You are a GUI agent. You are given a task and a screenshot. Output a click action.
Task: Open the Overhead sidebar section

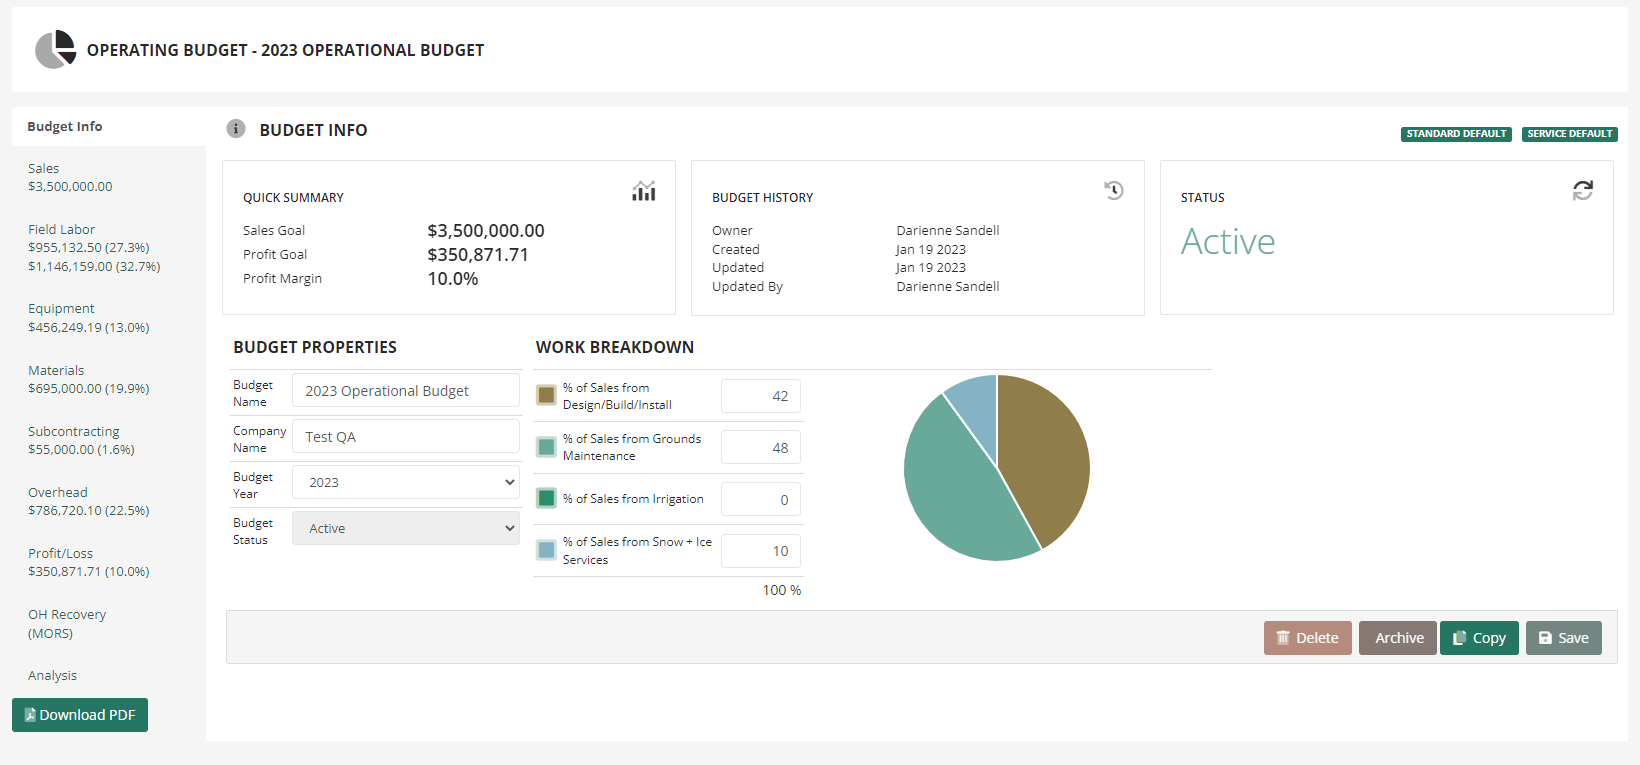[x=88, y=501]
